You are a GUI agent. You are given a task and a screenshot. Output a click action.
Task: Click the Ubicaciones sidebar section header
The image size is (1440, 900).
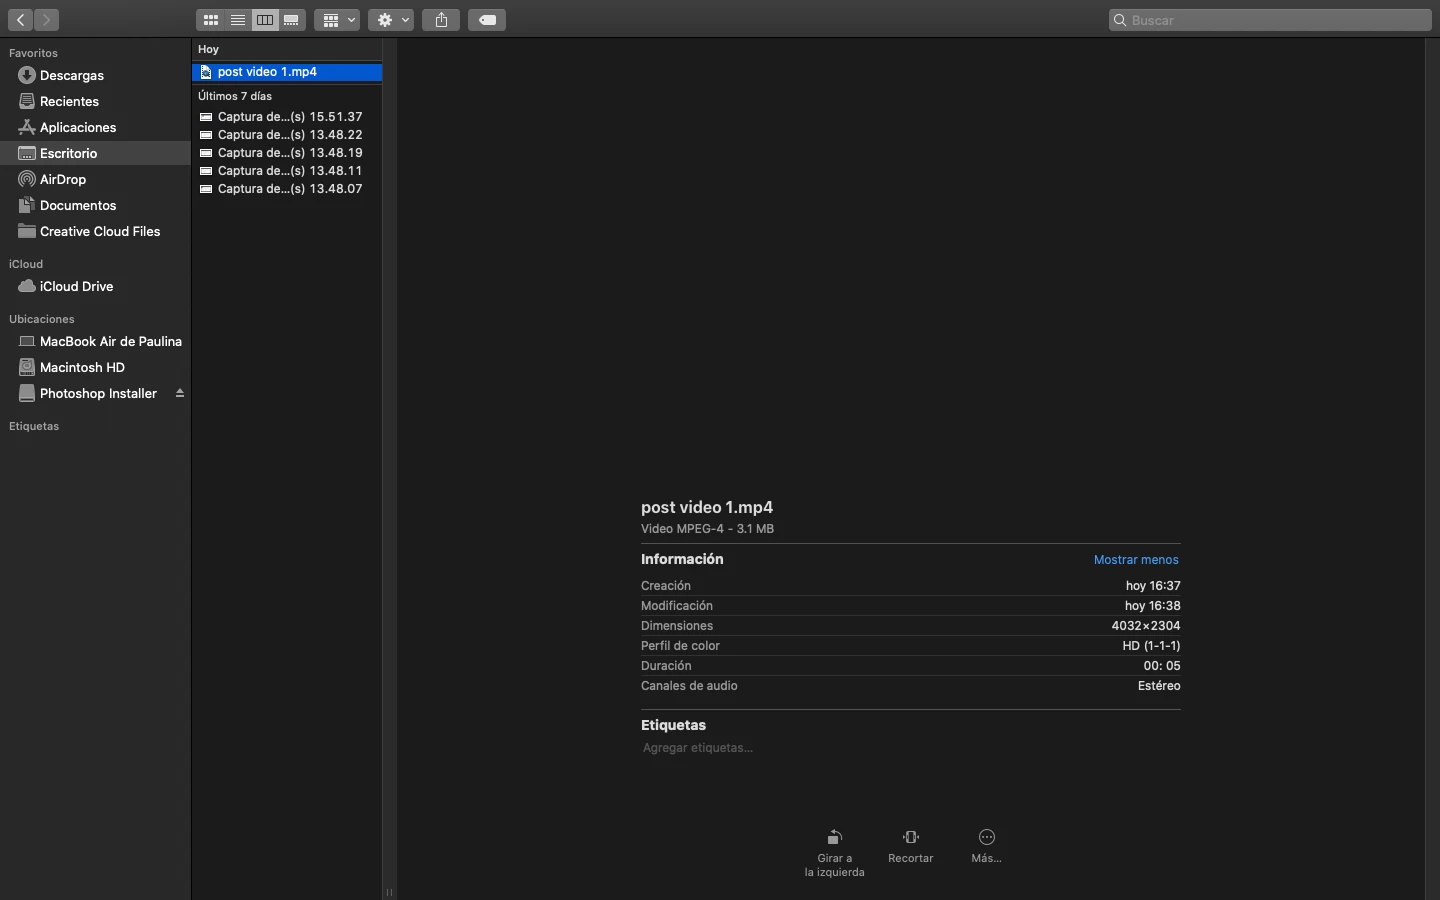pyautogui.click(x=42, y=320)
